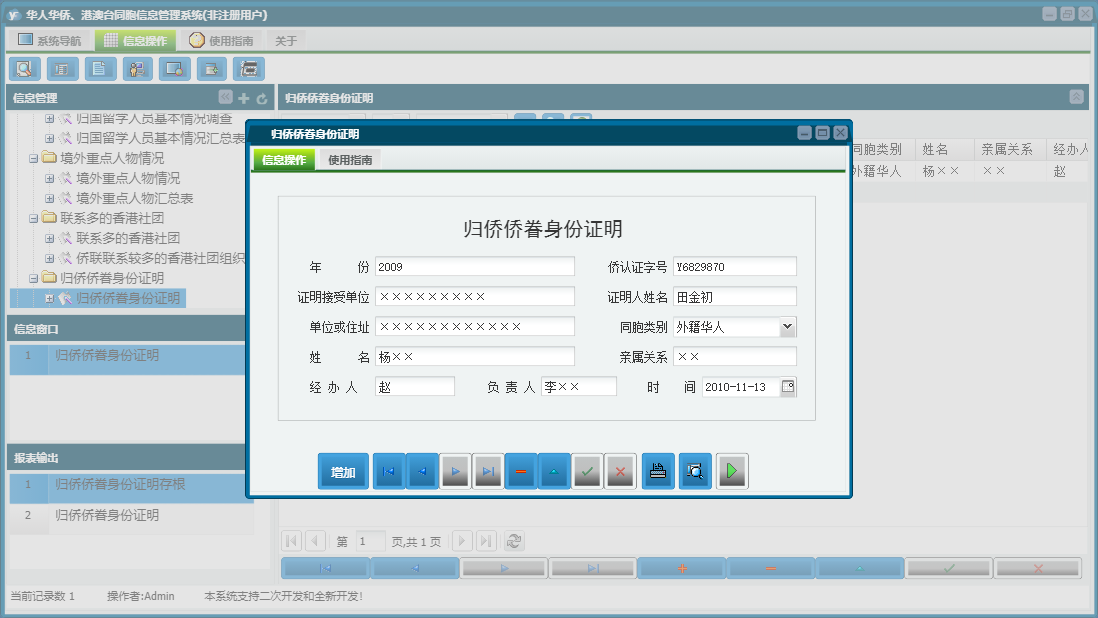Expand the 侨联联系较多的香港社团组织 node
The width and height of the screenshot is (1098, 618).
click(x=49, y=258)
